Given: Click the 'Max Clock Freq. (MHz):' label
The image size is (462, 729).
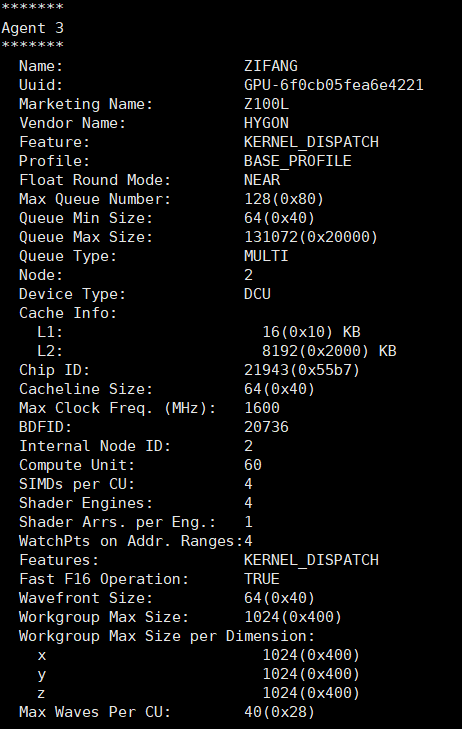Looking at the screenshot, I should coord(118,408).
